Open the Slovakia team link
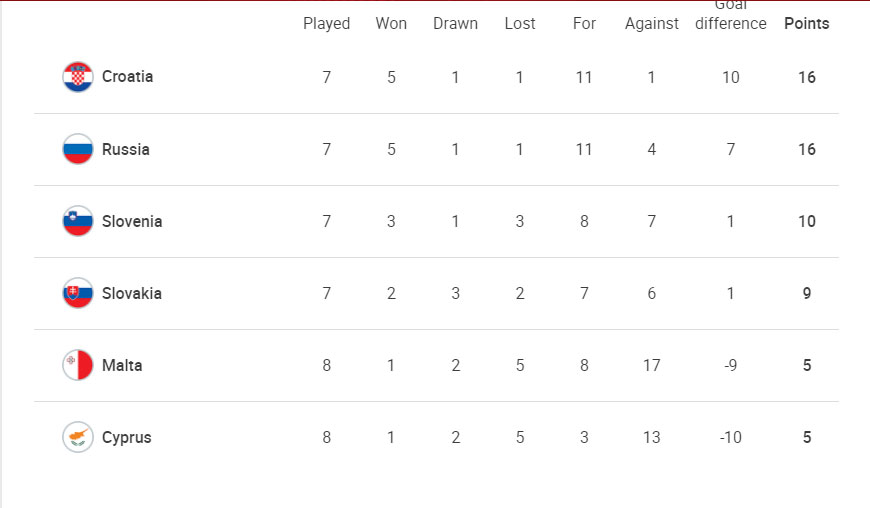The image size is (870, 508). (132, 293)
